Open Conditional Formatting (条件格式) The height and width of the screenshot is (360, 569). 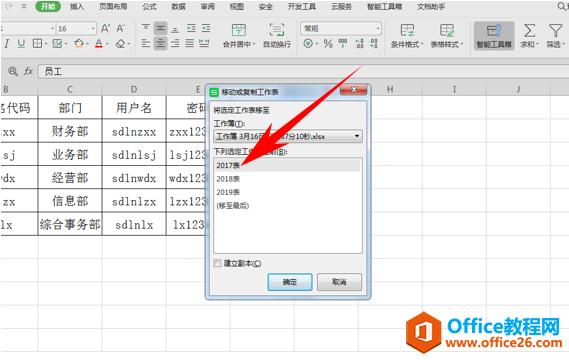point(407,36)
